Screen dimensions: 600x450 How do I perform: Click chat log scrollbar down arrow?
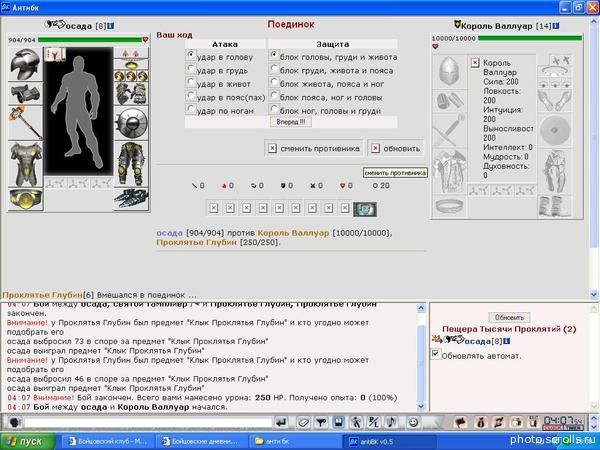[x=421, y=406]
